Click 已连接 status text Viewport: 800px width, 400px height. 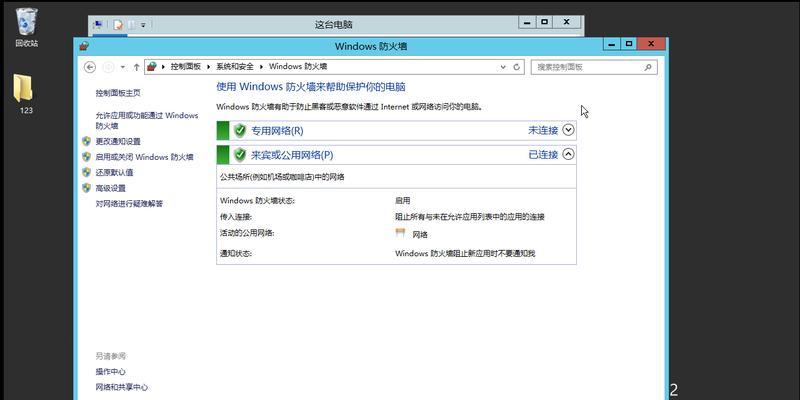[x=543, y=155]
